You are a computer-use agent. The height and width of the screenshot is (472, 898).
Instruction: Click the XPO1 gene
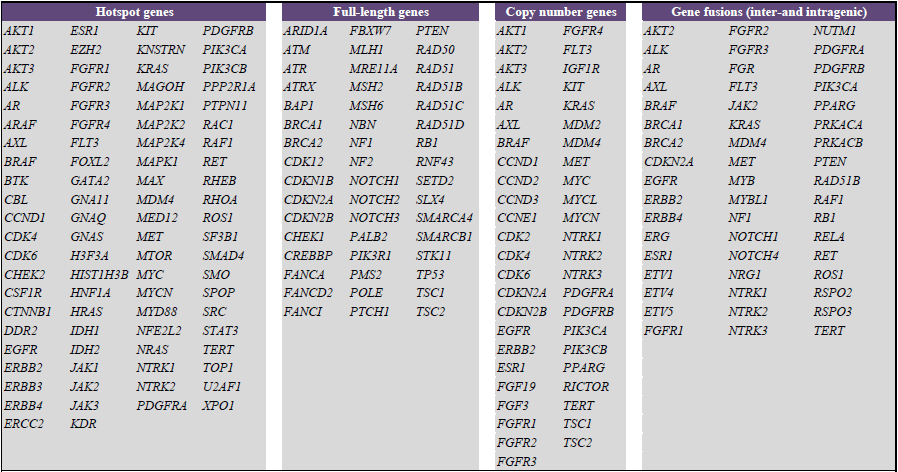[x=218, y=406]
